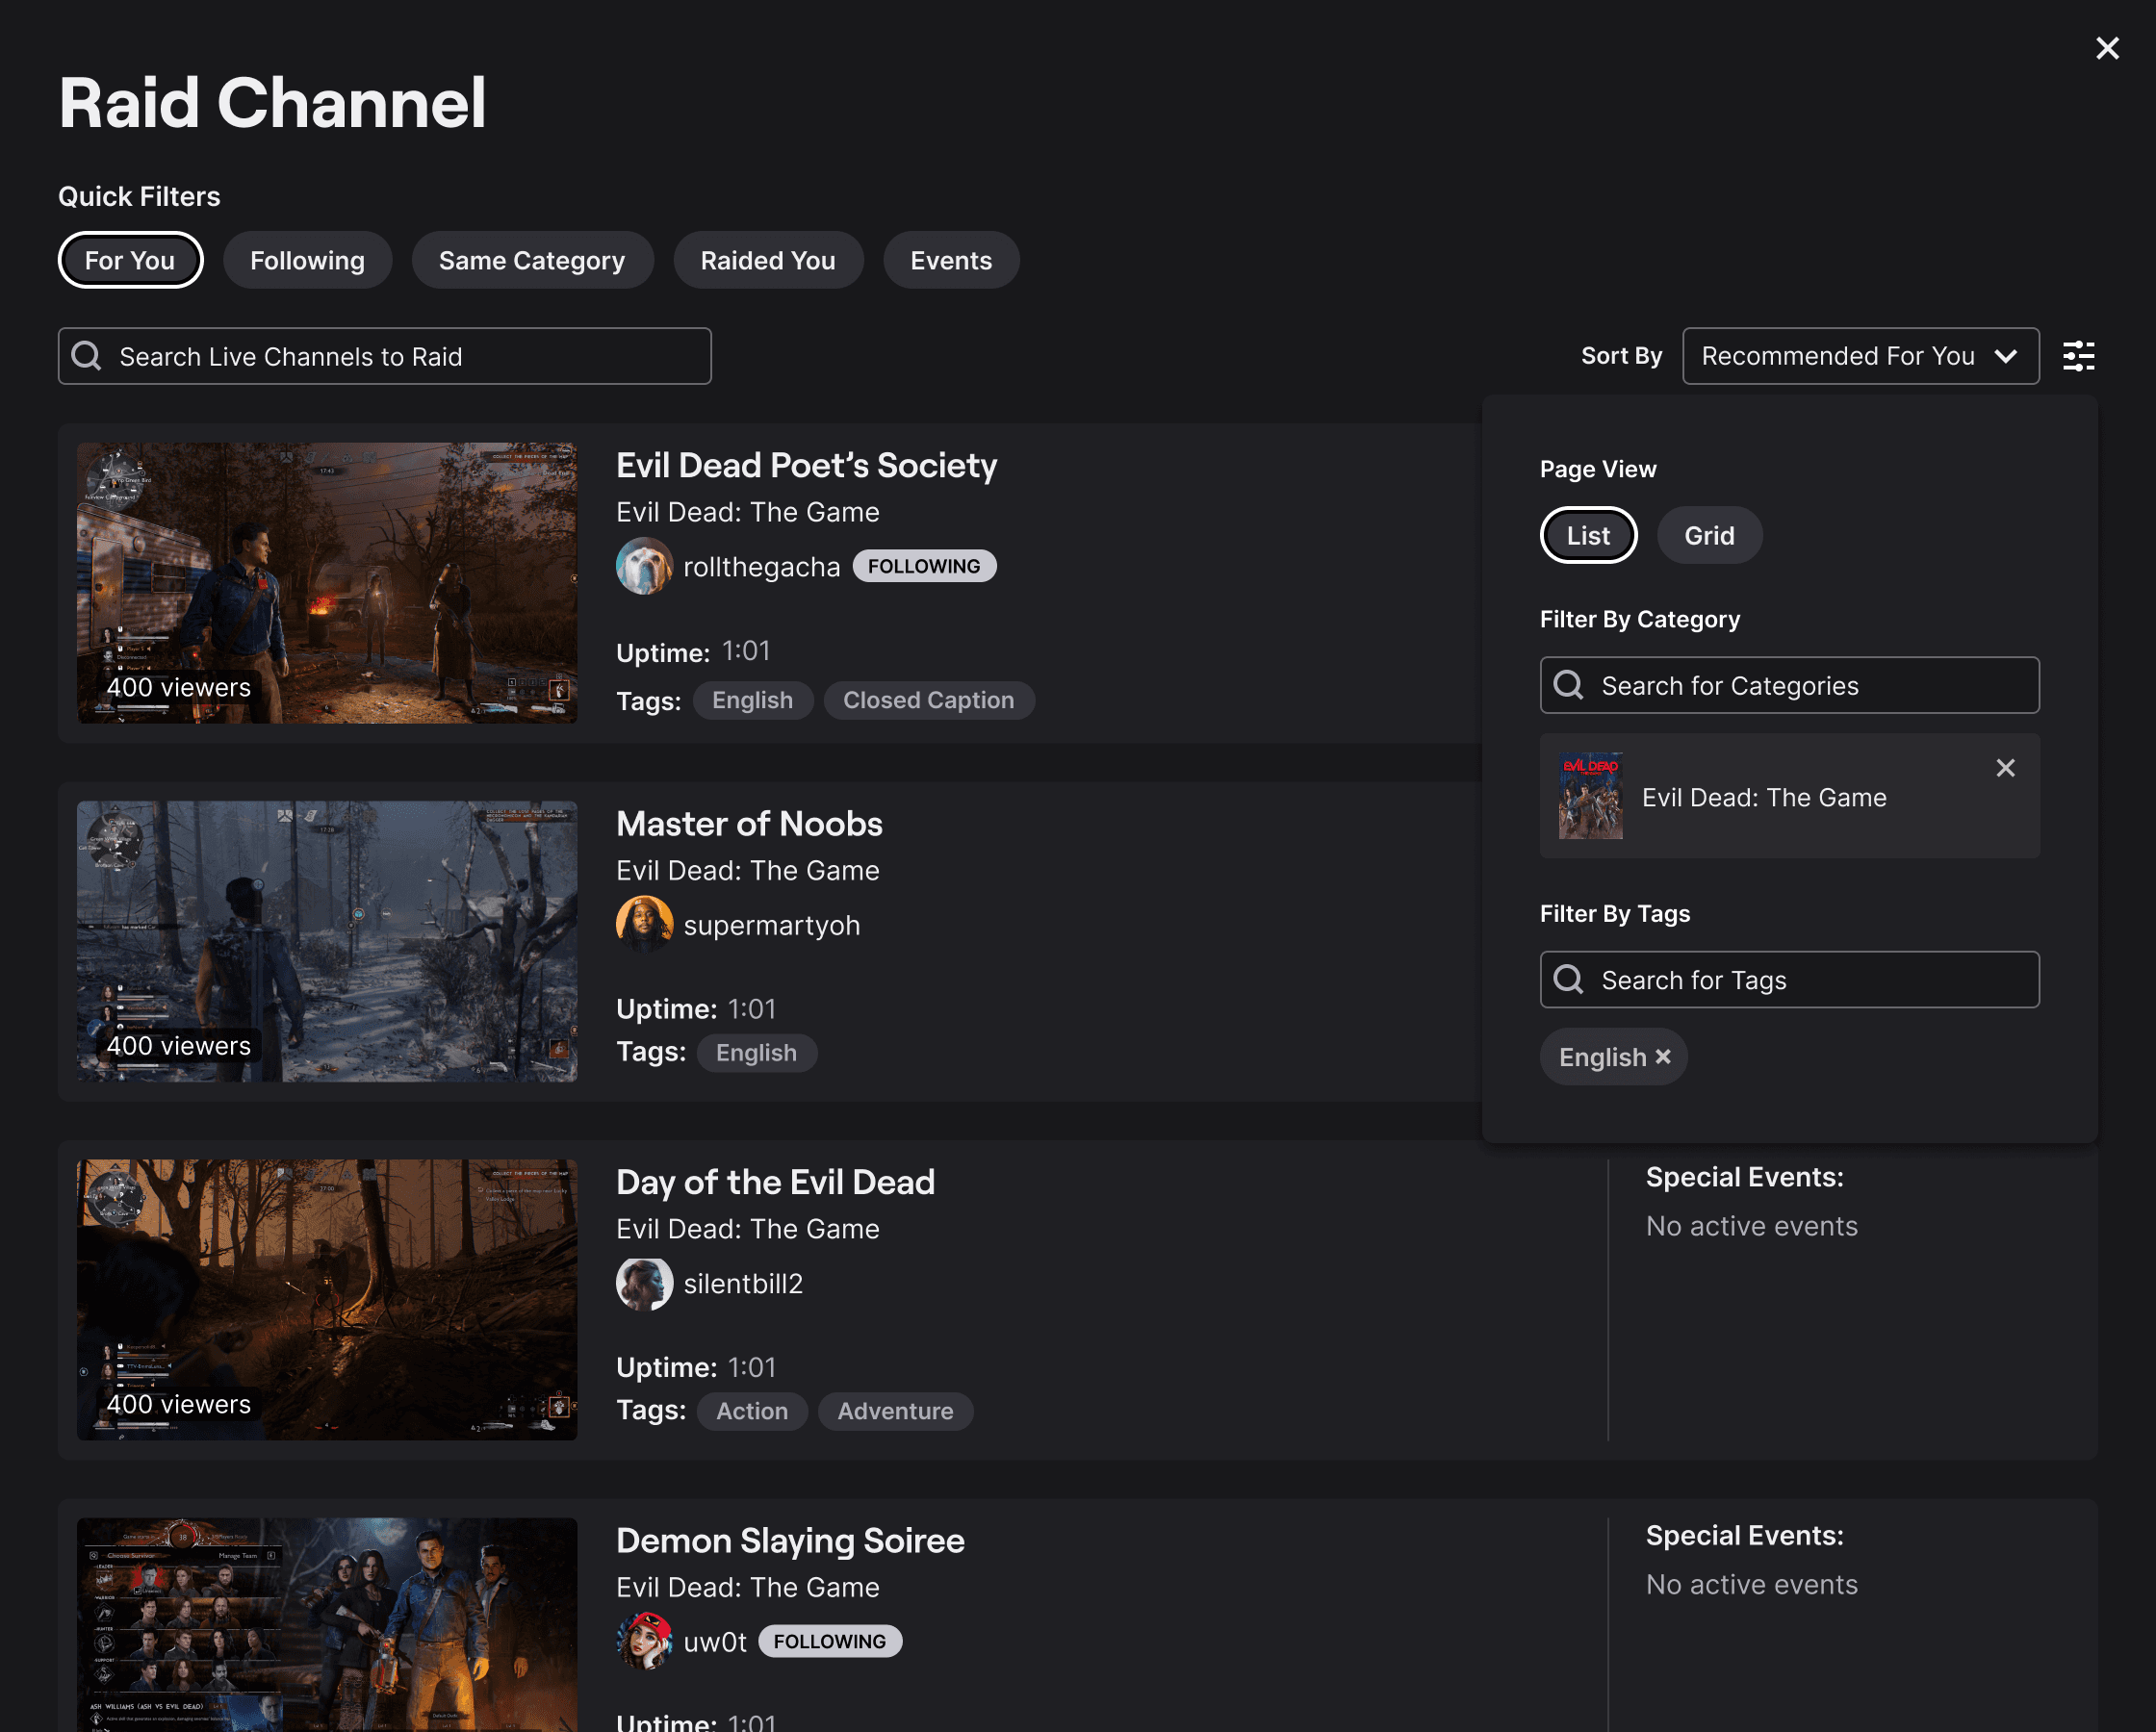Click the "Raid Channel" title
This screenshot has width=2156, height=1732.
(272, 103)
